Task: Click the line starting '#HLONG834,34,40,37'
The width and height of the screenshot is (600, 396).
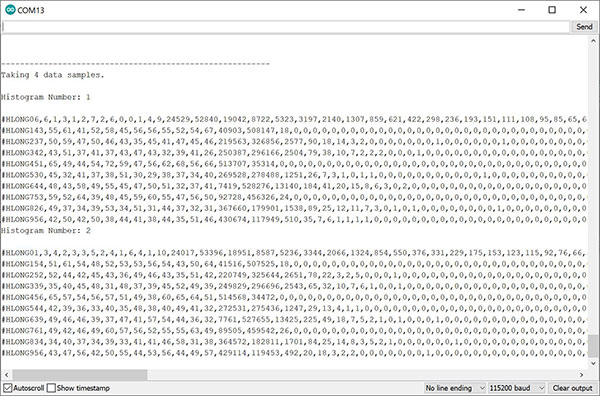Action: (294, 342)
